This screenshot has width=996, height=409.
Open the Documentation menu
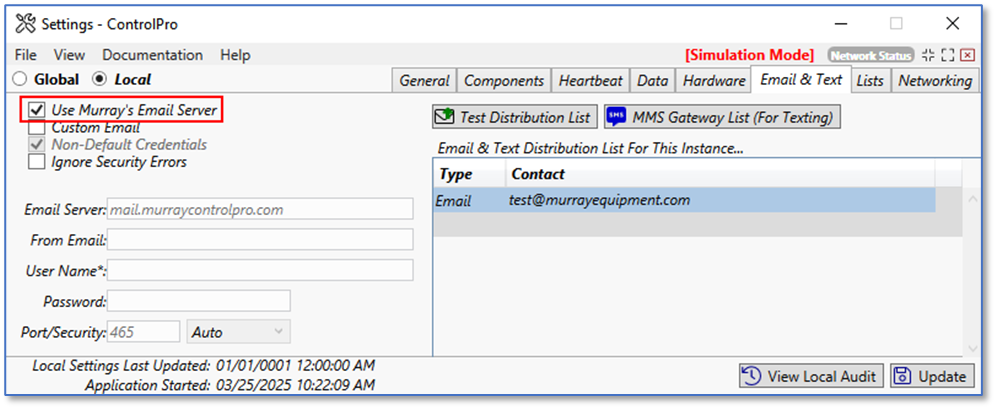(152, 55)
